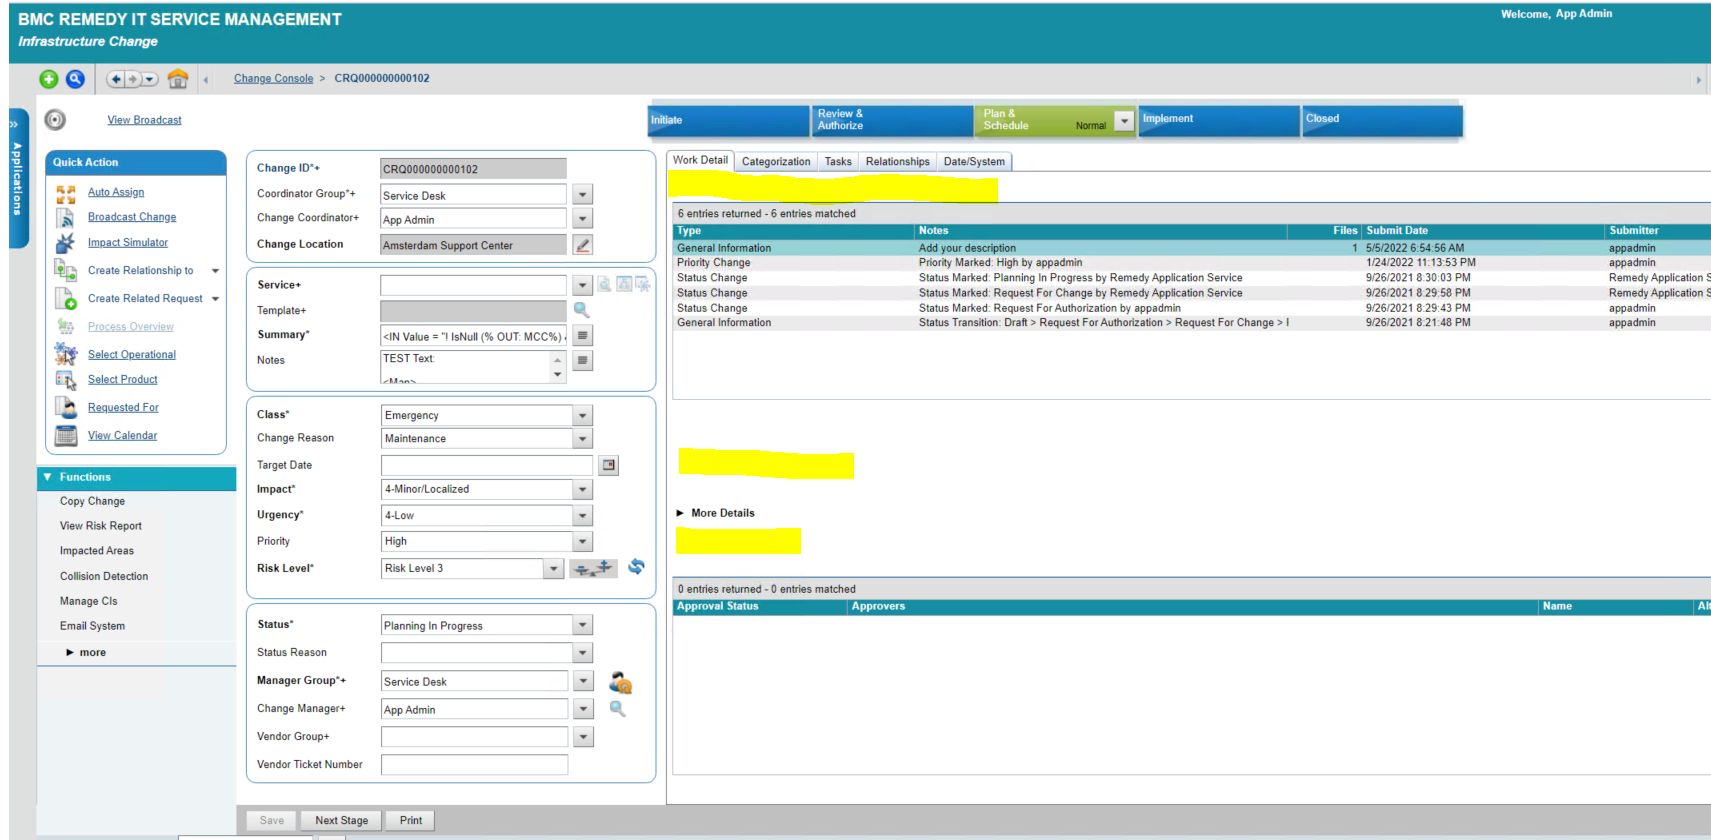
Task: Open the Plan & Schedule stage dropdown arrow
Action: point(1124,121)
